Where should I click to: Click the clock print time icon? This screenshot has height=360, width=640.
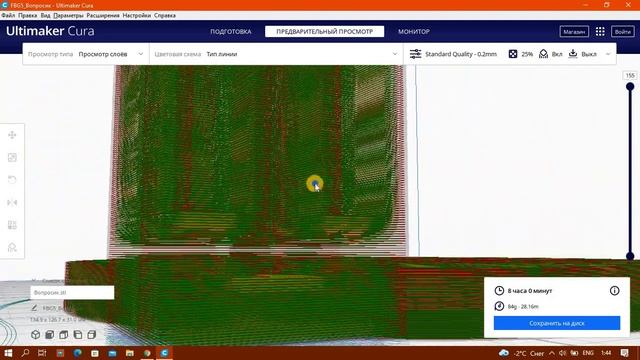[x=499, y=291]
